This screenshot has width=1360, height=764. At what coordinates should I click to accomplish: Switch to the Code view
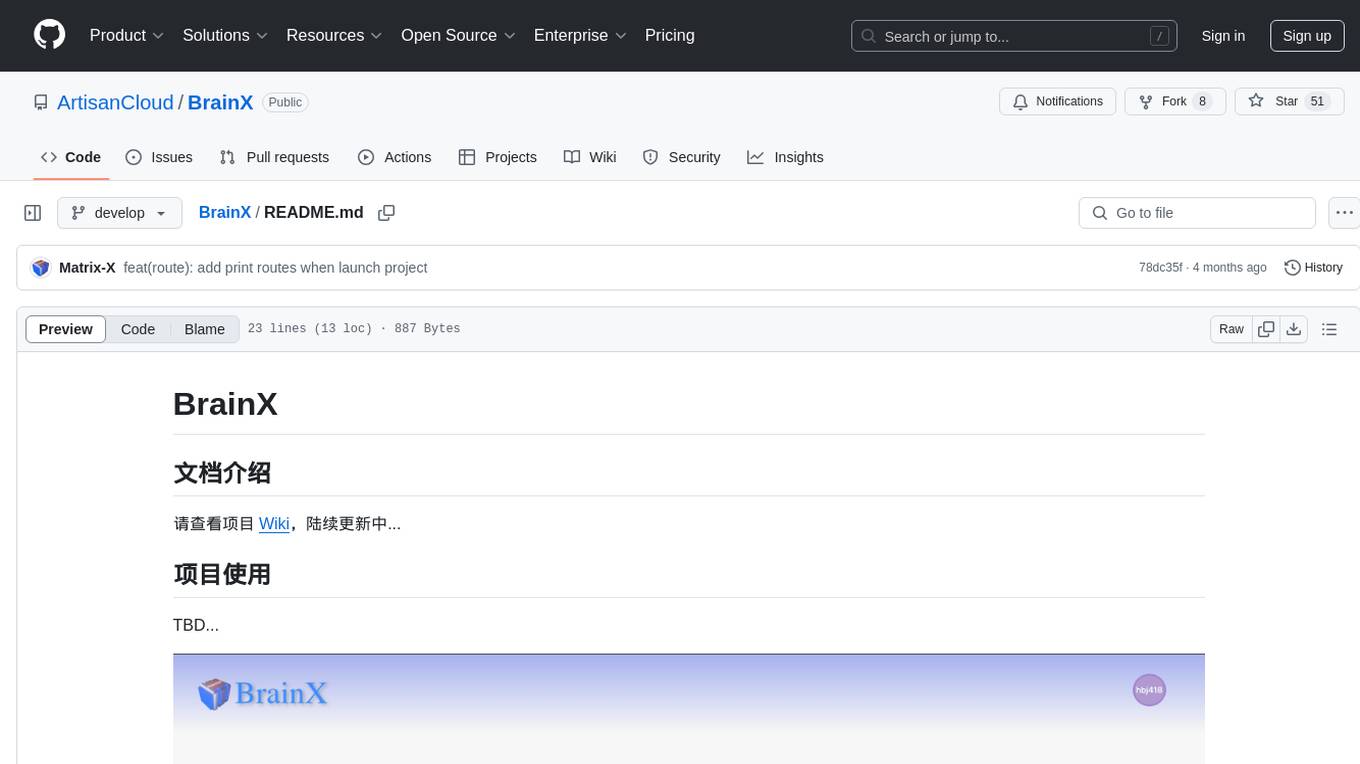(138, 329)
